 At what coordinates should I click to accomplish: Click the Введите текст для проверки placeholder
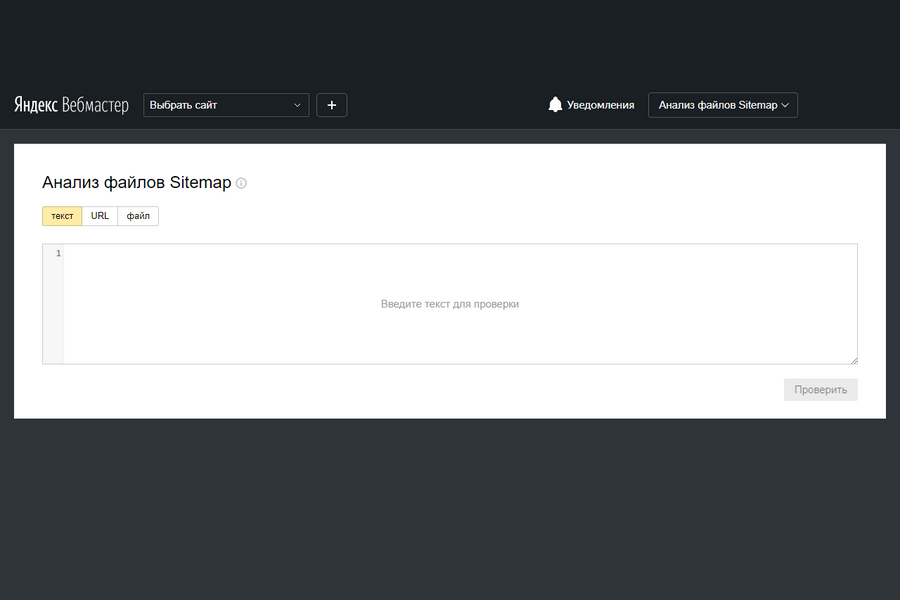pos(450,304)
